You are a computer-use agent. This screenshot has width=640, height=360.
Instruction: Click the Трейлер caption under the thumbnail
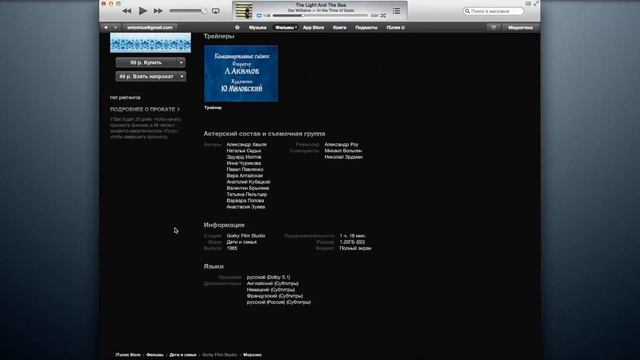click(213, 108)
